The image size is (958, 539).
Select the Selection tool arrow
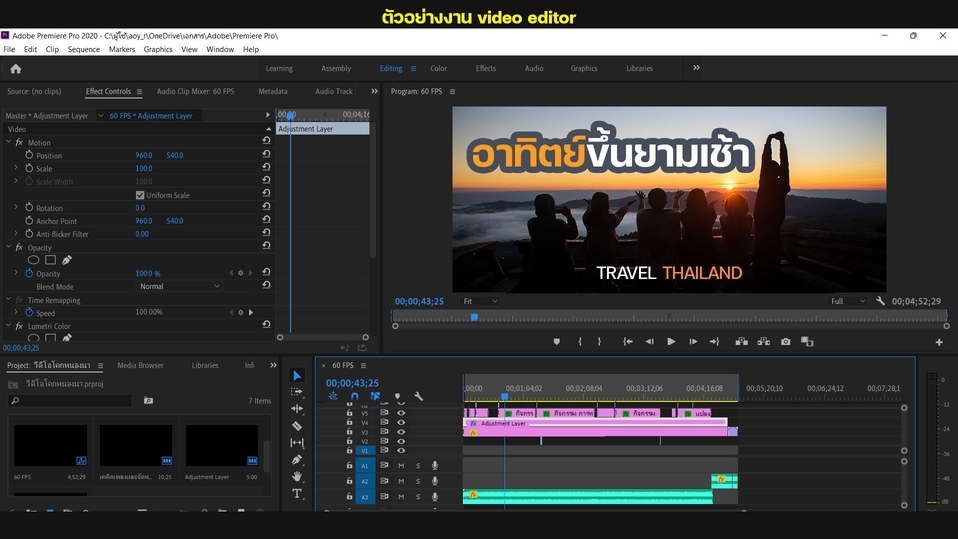[x=297, y=375]
